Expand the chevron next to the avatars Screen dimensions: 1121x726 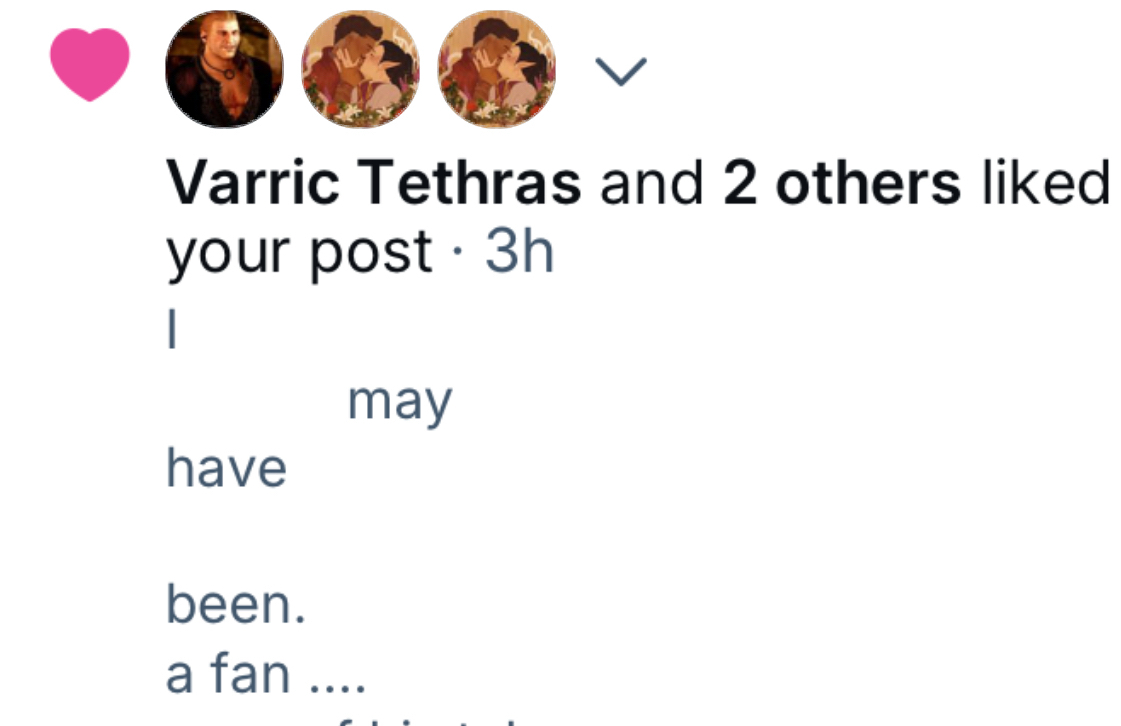pos(620,70)
